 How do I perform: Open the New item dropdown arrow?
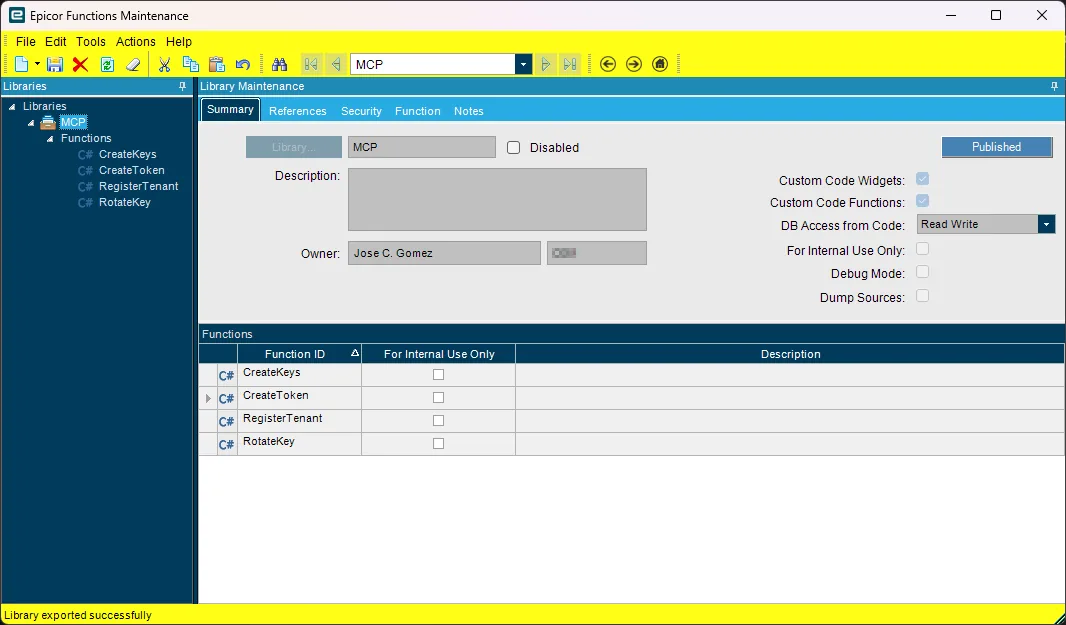[x=37, y=65]
